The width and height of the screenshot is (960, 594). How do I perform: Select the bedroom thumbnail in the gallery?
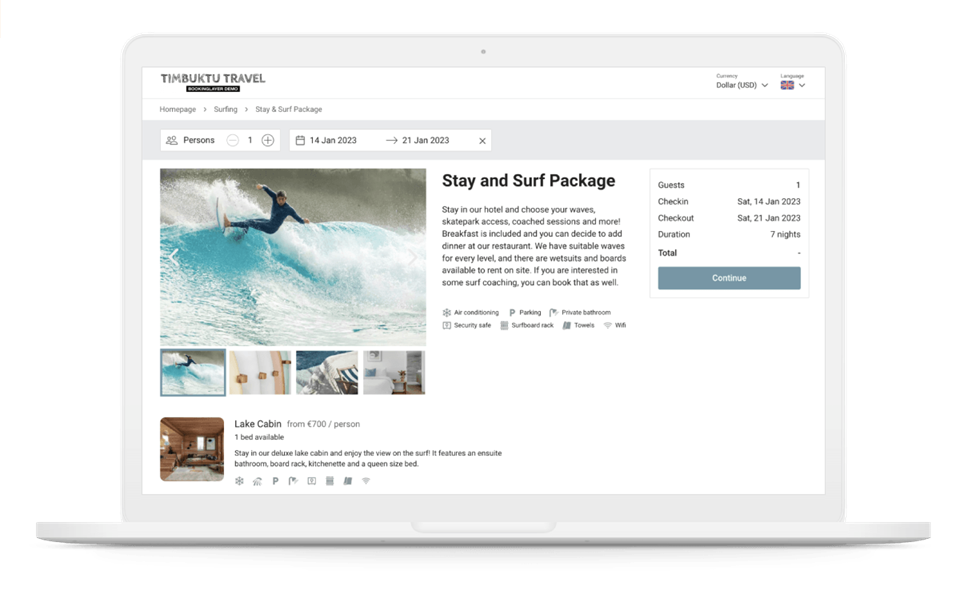(x=394, y=372)
